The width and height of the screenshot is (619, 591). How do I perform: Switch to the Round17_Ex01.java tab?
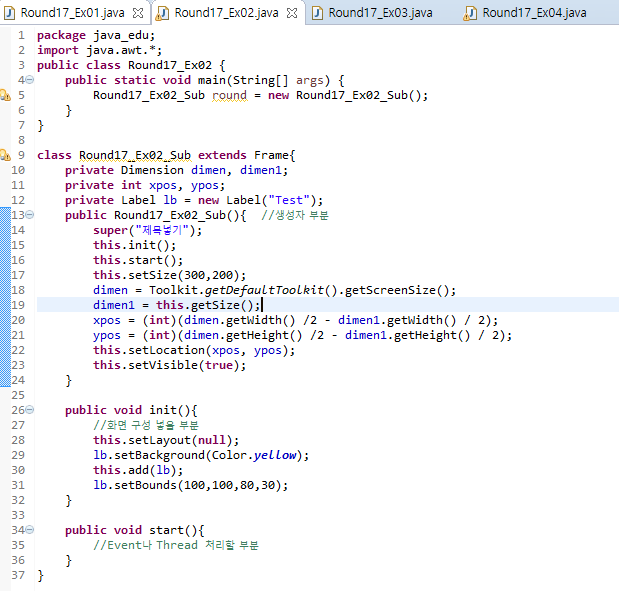click(73, 13)
